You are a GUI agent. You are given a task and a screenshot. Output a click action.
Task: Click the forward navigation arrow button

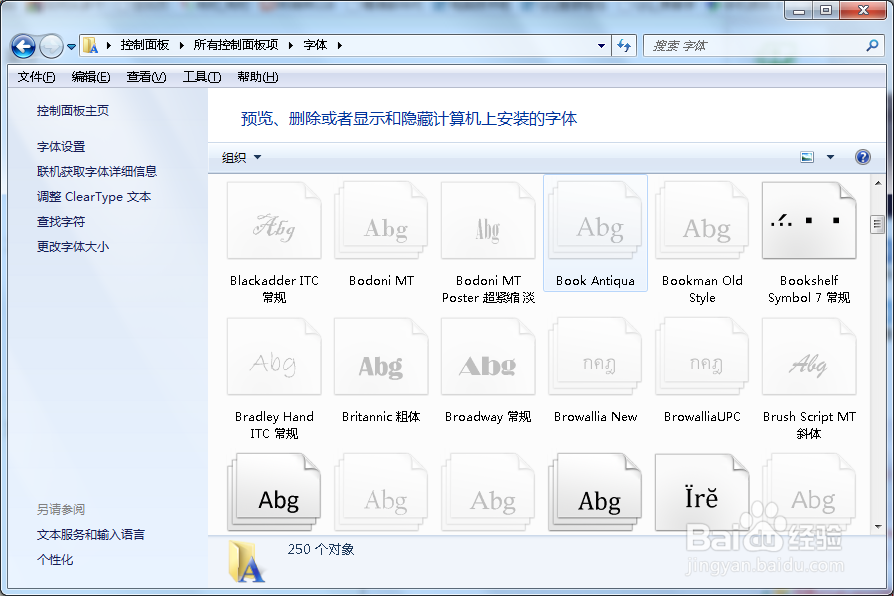(x=51, y=46)
